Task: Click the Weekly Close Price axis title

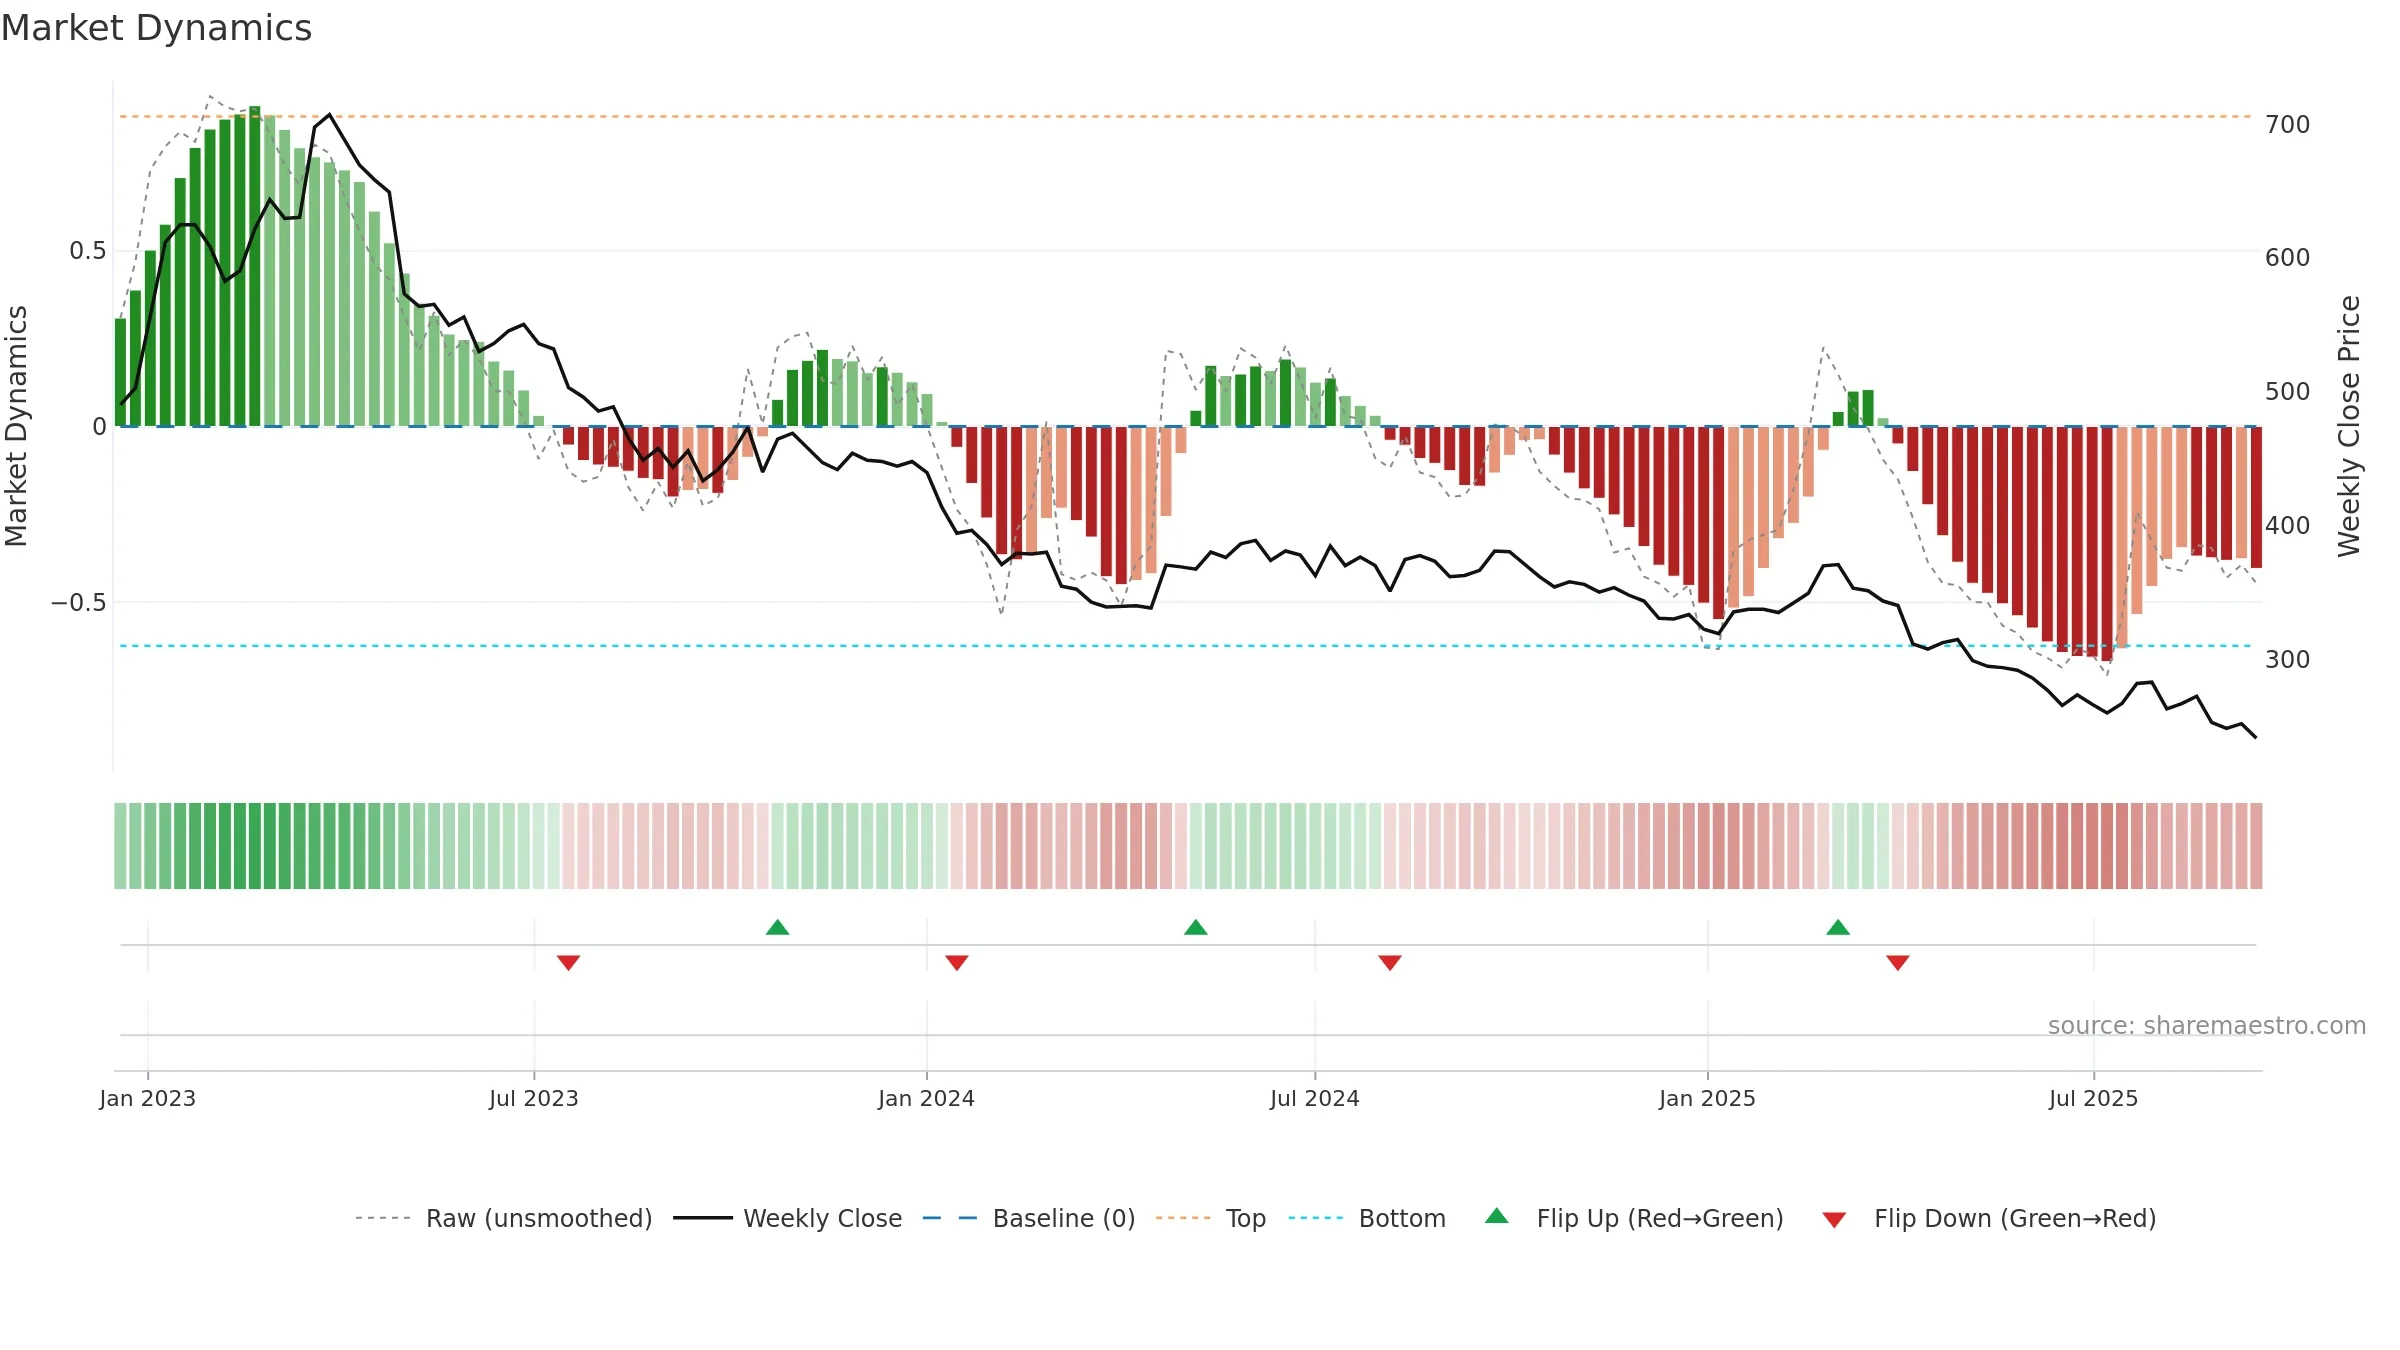Action: tap(2349, 426)
